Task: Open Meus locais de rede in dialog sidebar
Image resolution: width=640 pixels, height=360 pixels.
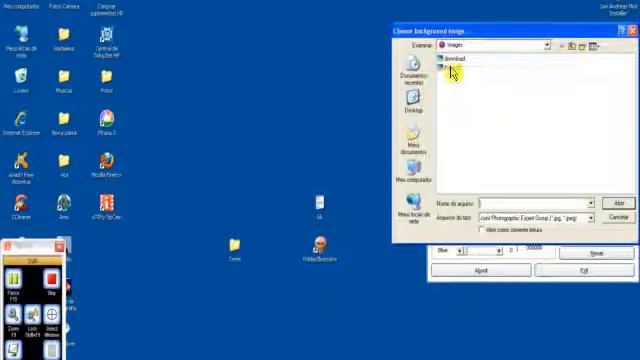Action: (x=413, y=208)
